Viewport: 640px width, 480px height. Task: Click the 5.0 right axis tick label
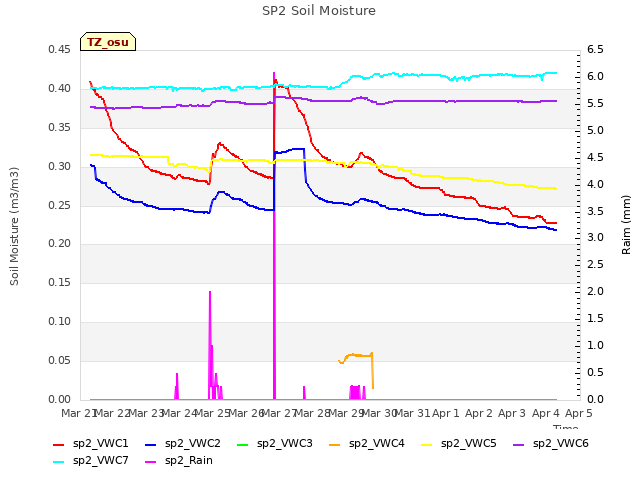[x=595, y=130]
